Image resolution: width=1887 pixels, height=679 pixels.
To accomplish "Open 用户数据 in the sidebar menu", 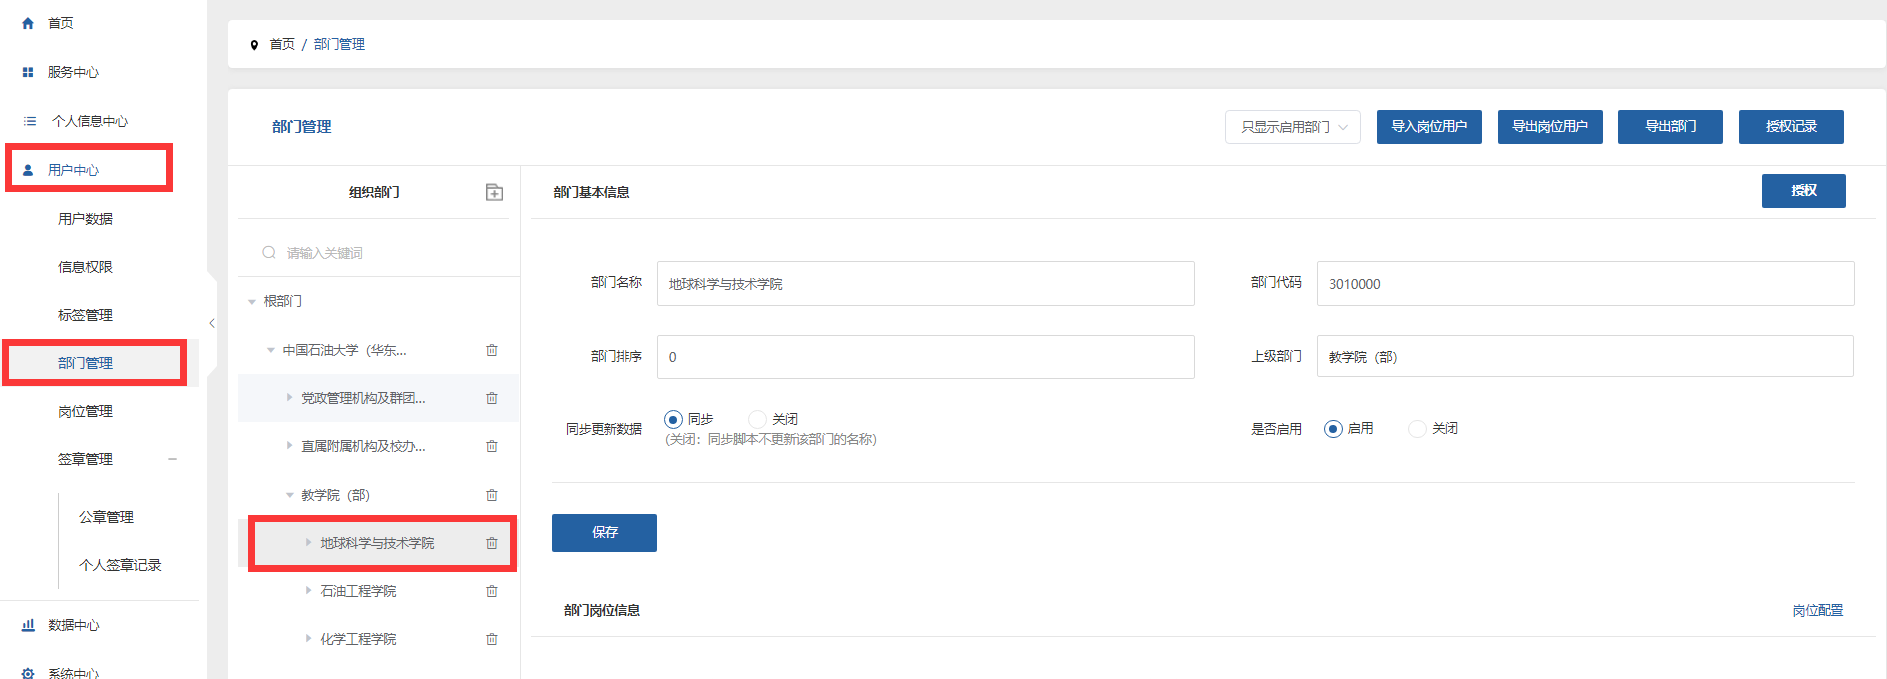I will pyautogui.click(x=85, y=219).
